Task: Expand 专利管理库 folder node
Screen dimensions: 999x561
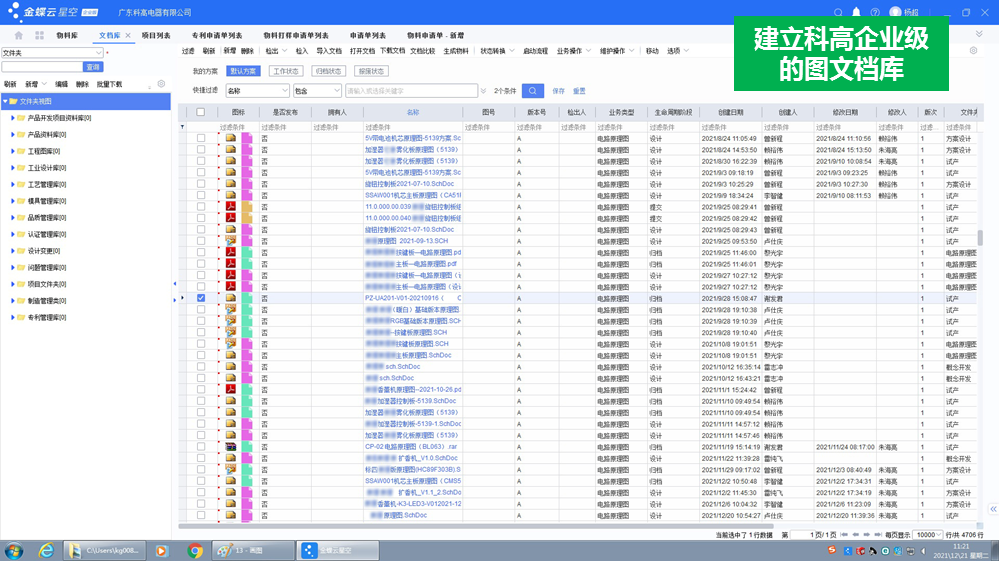Action: coord(13,317)
